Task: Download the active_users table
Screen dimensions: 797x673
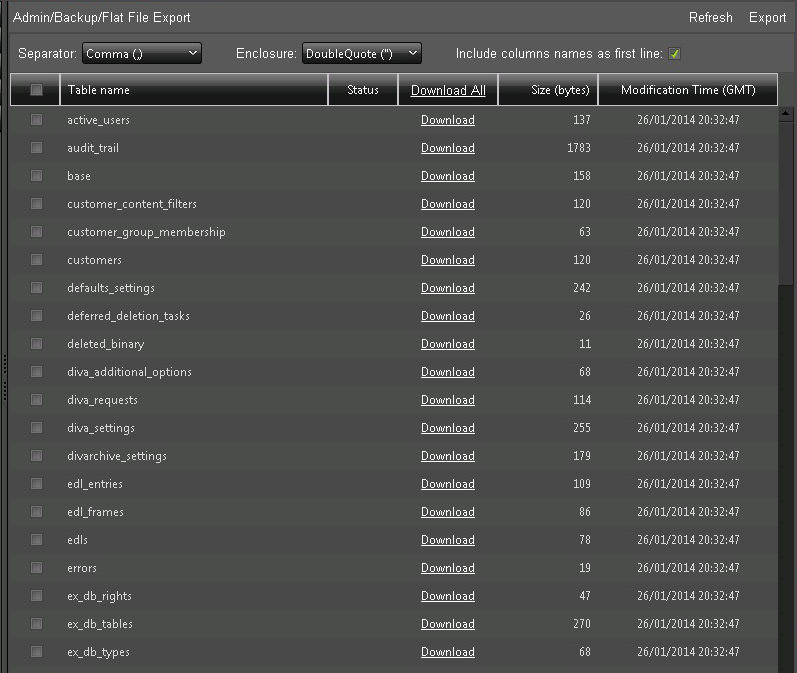Action: pyautogui.click(x=448, y=120)
